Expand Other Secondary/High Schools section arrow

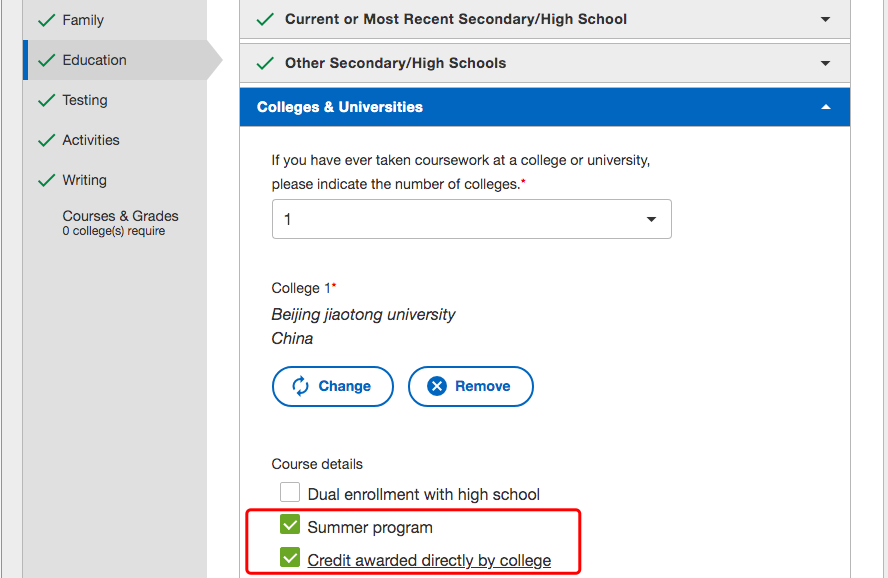(x=826, y=63)
